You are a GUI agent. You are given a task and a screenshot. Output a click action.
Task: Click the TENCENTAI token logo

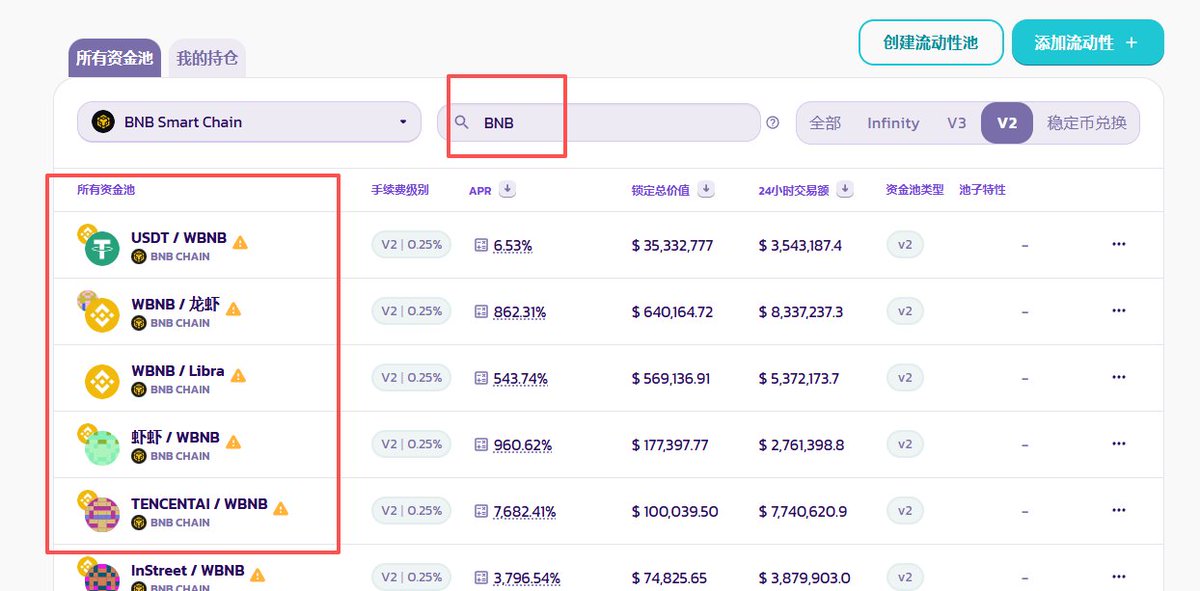(x=102, y=514)
